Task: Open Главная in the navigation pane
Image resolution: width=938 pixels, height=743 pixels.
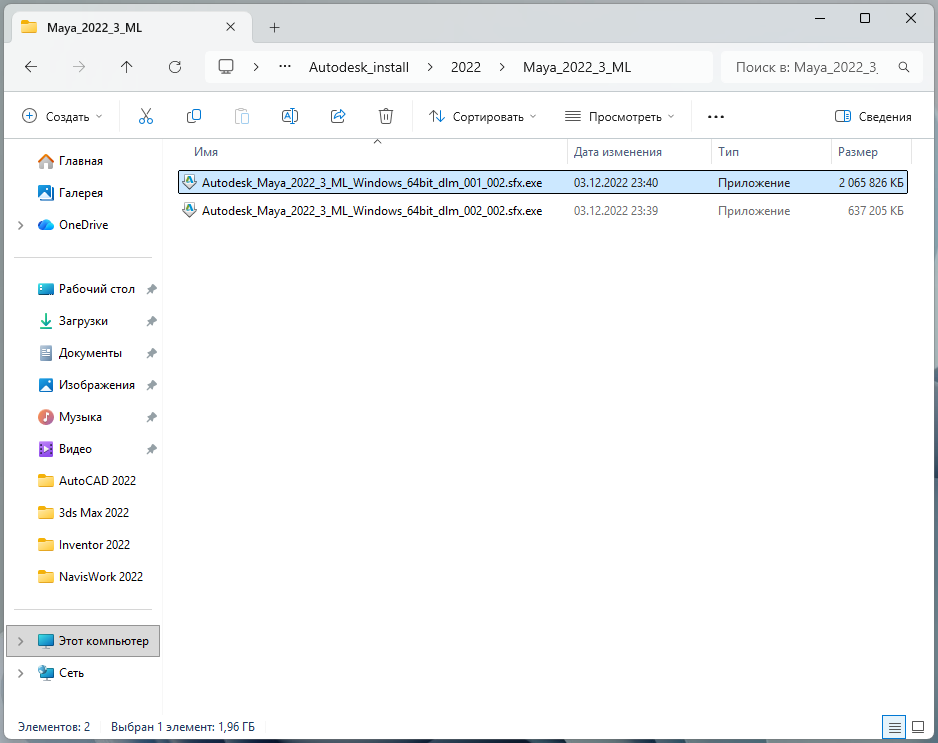Action: (x=81, y=161)
